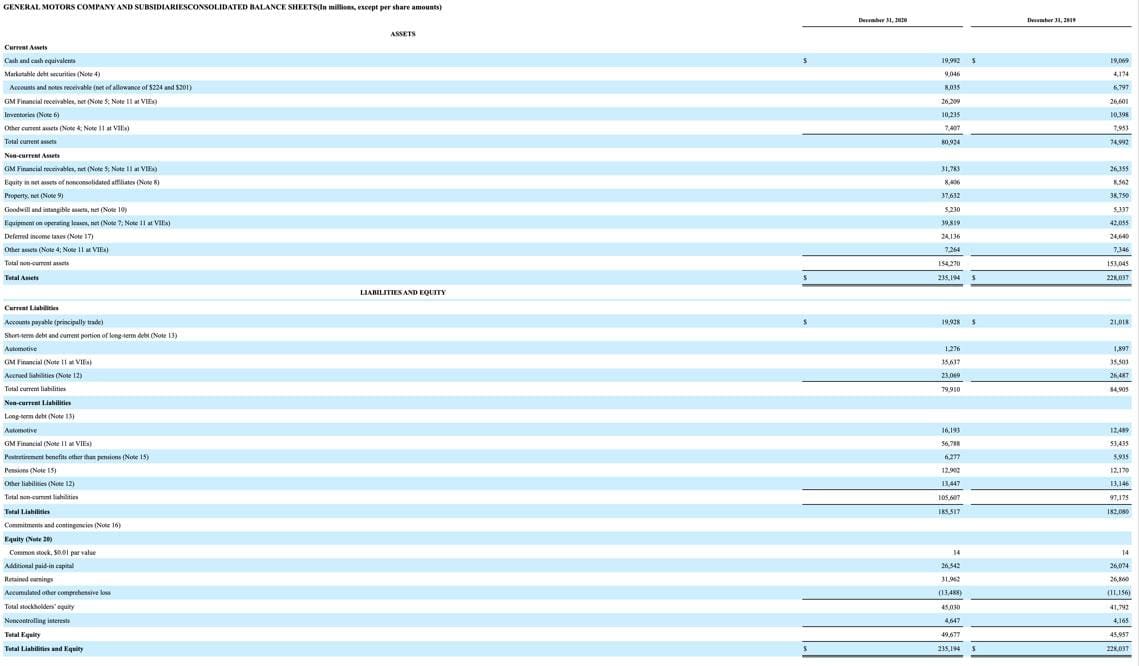Click 'Total Liabilities and Equity' label
This screenshot has height=666, width=1139.
pos(44,649)
